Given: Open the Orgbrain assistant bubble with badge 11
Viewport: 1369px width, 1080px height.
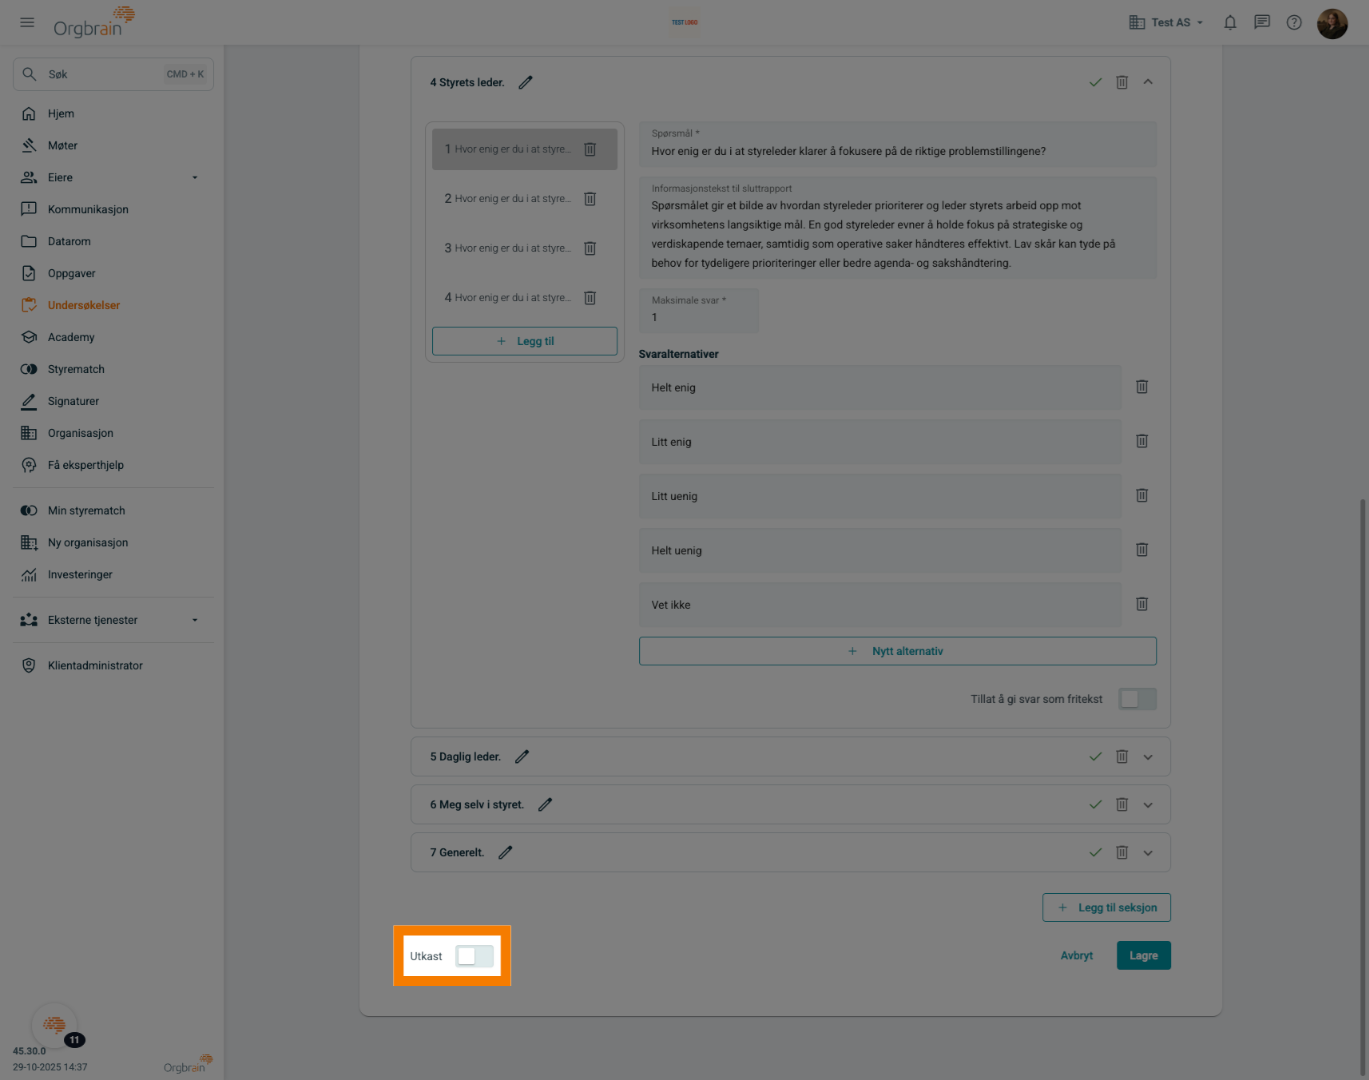Looking at the screenshot, I should click(x=55, y=1025).
